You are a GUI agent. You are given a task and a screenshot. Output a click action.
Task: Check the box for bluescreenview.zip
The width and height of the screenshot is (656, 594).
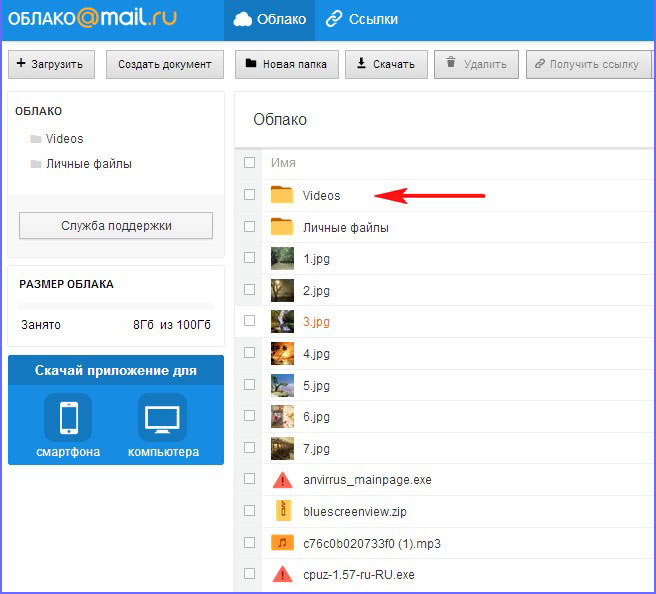pos(249,511)
